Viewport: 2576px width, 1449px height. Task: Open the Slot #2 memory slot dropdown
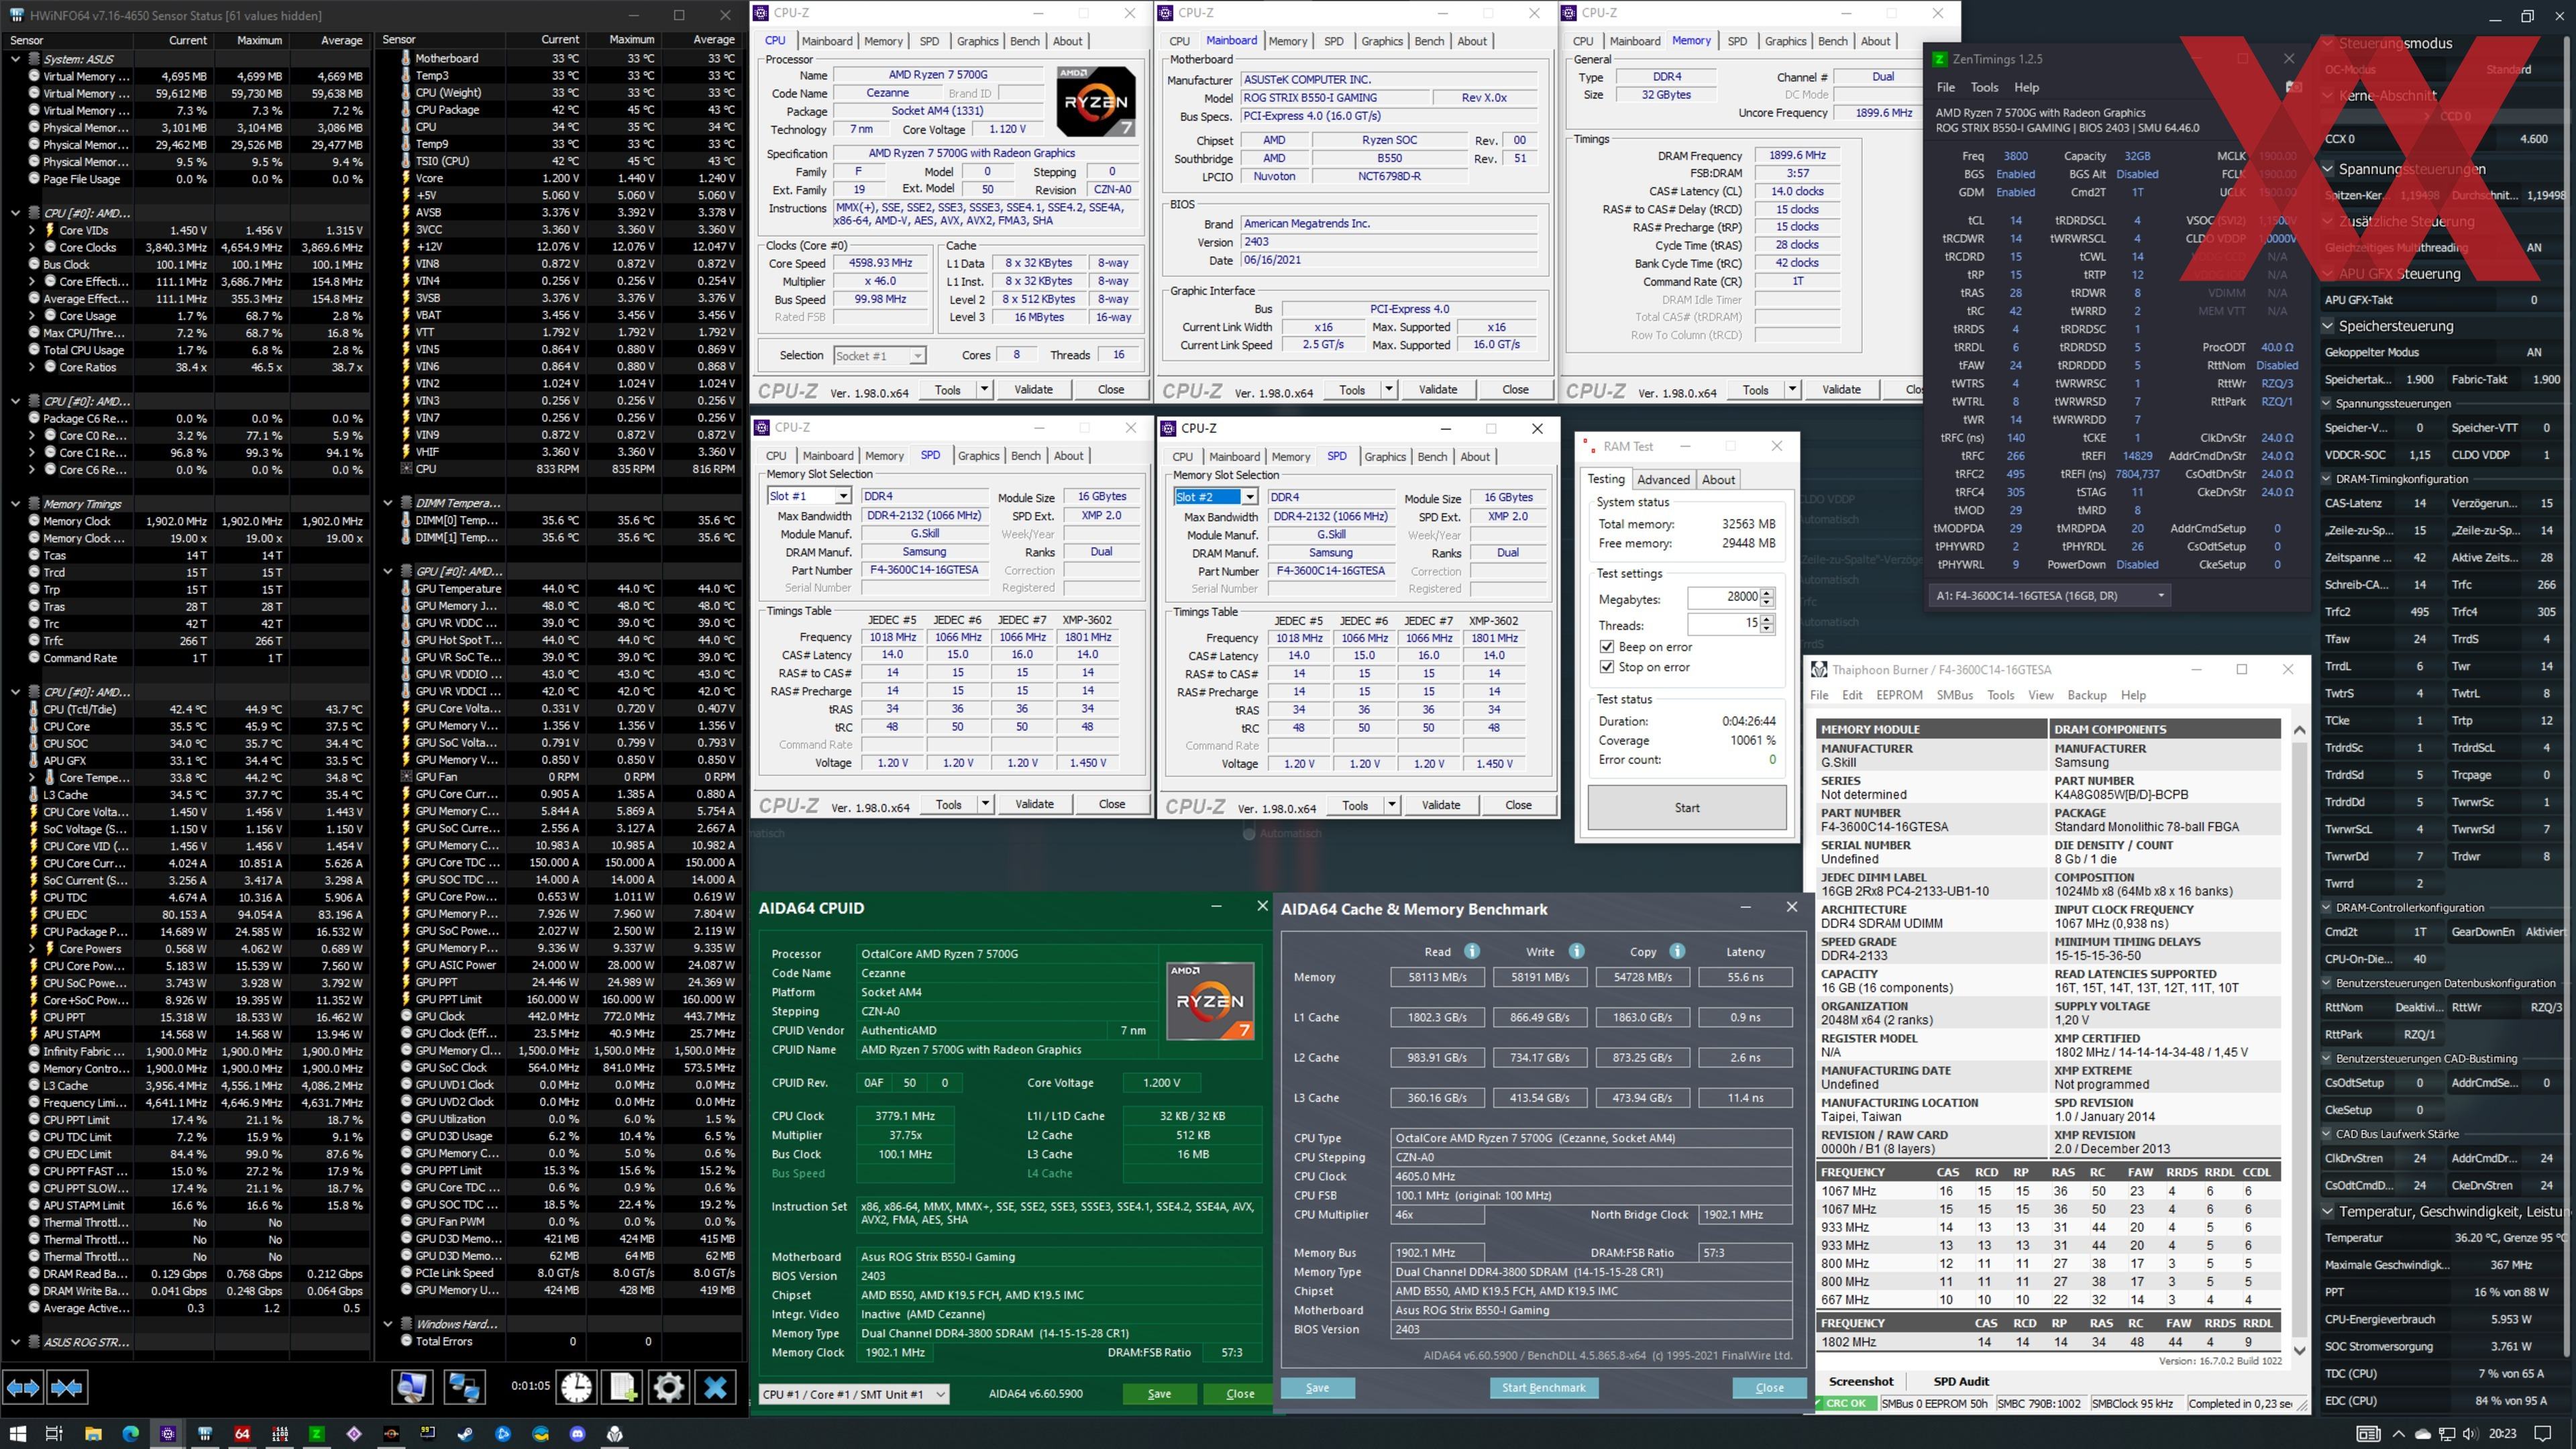1249,497
